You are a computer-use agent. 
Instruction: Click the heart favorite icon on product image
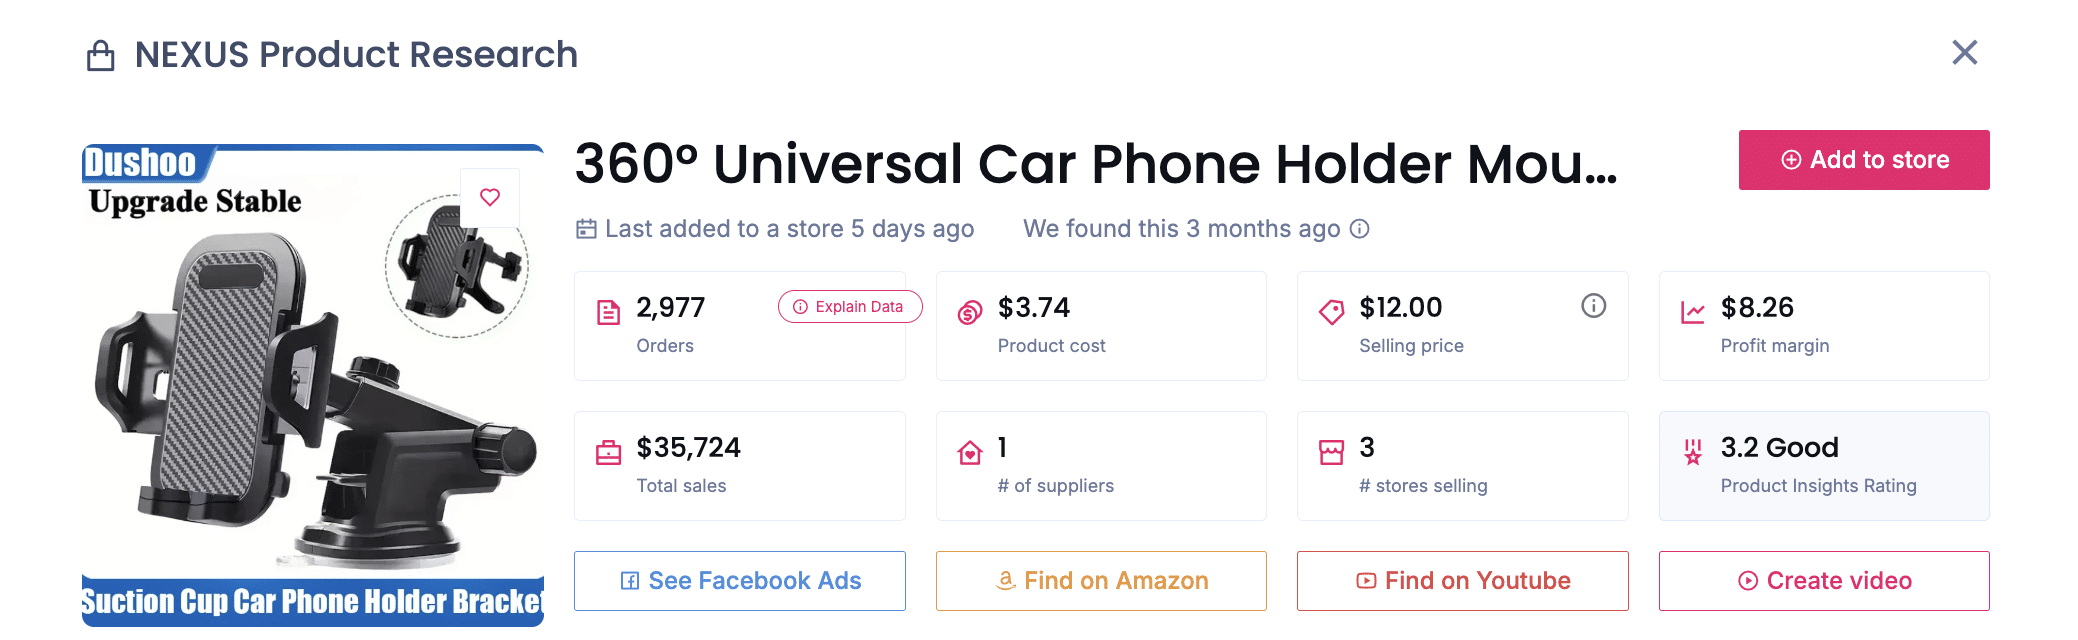490,197
